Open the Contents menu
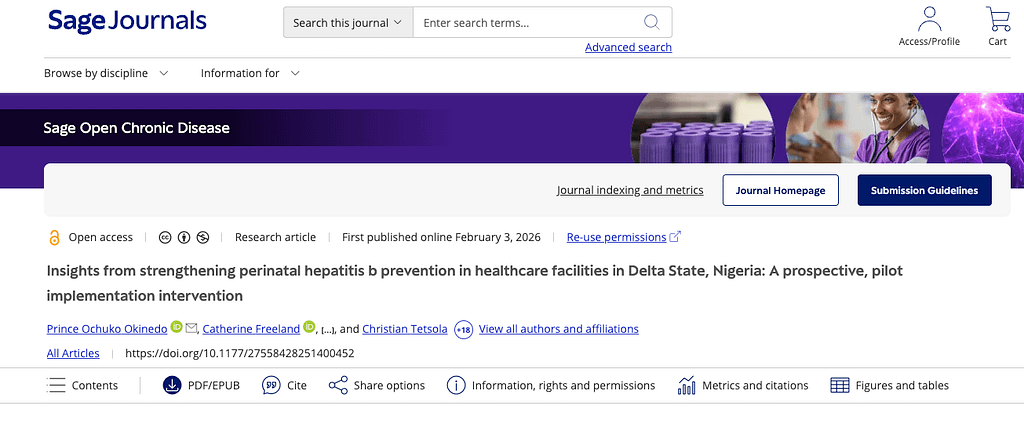This screenshot has width=1024, height=421. [82, 385]
